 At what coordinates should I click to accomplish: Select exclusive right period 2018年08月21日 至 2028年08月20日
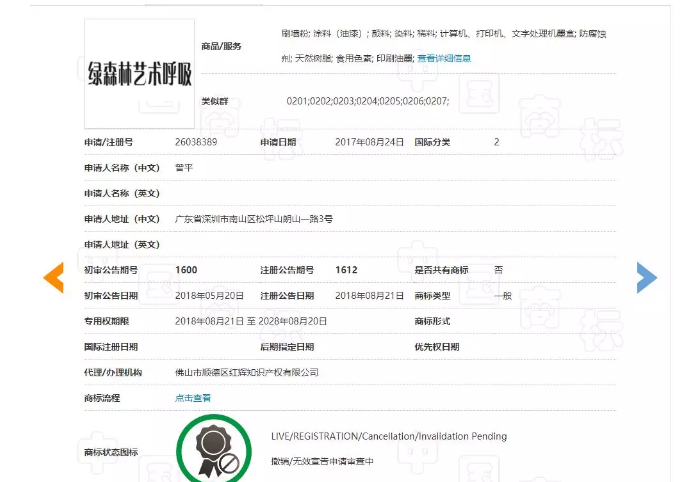click(x=251, y=321)
